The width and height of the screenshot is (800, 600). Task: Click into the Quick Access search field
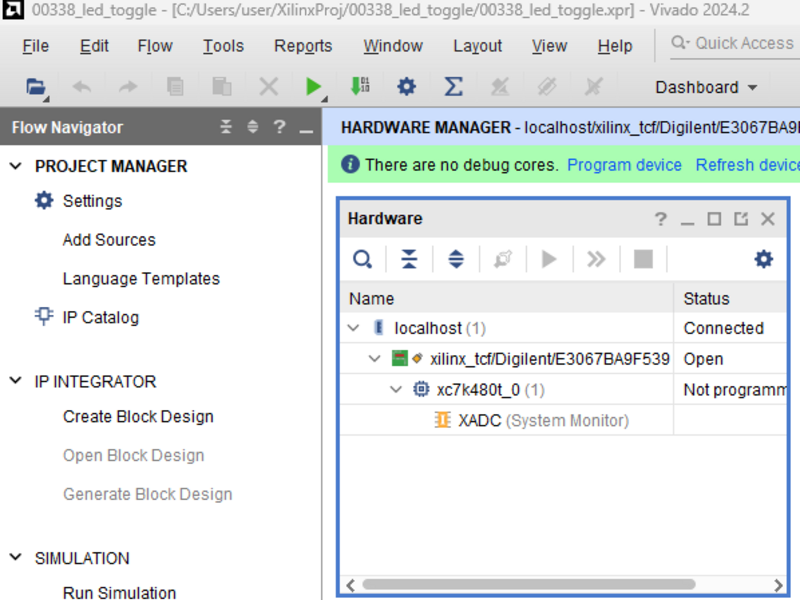[735, 44]
